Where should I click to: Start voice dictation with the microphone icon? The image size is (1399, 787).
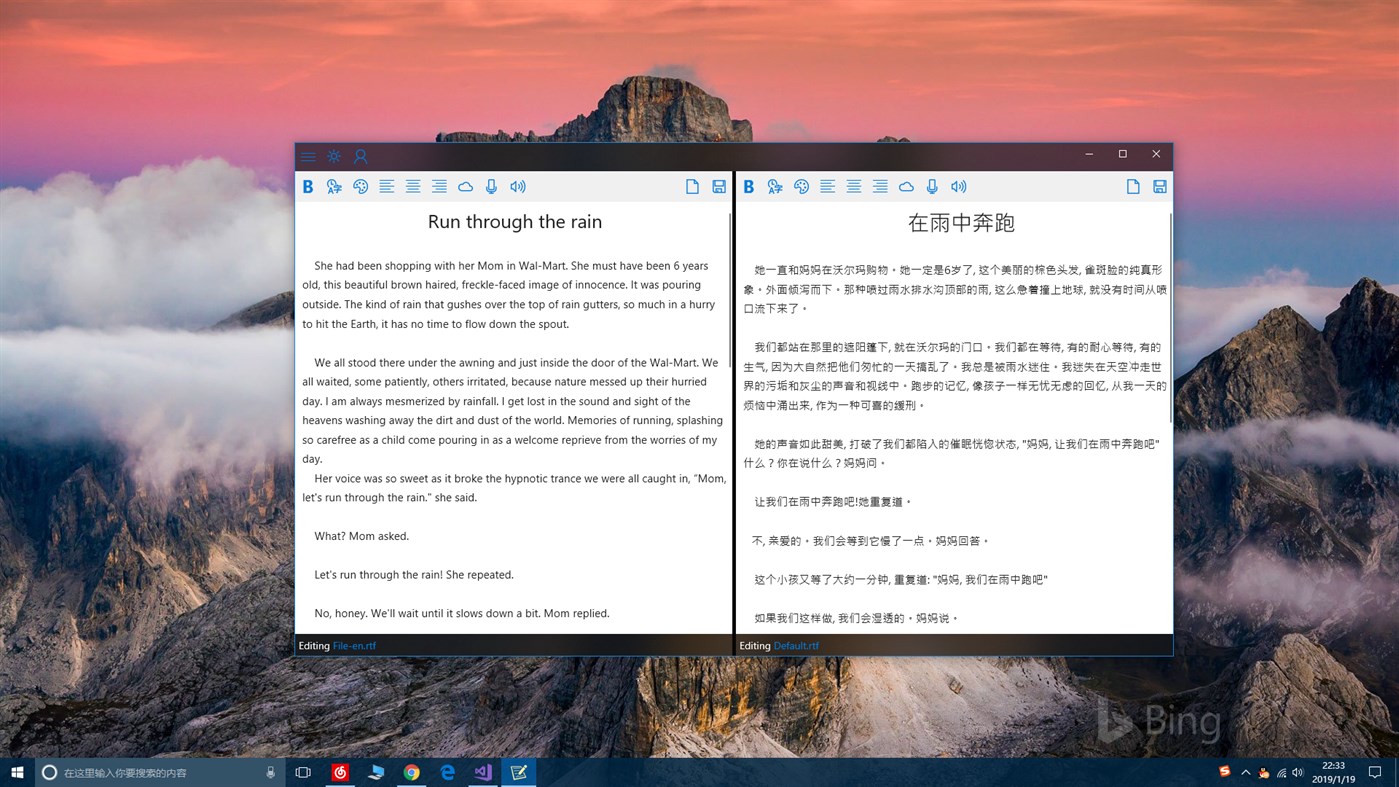click(x=491, y=186)
